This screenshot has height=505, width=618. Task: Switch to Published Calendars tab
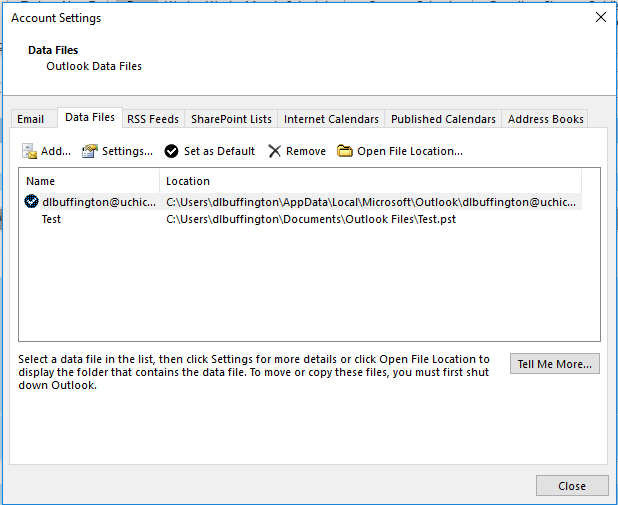443,119
